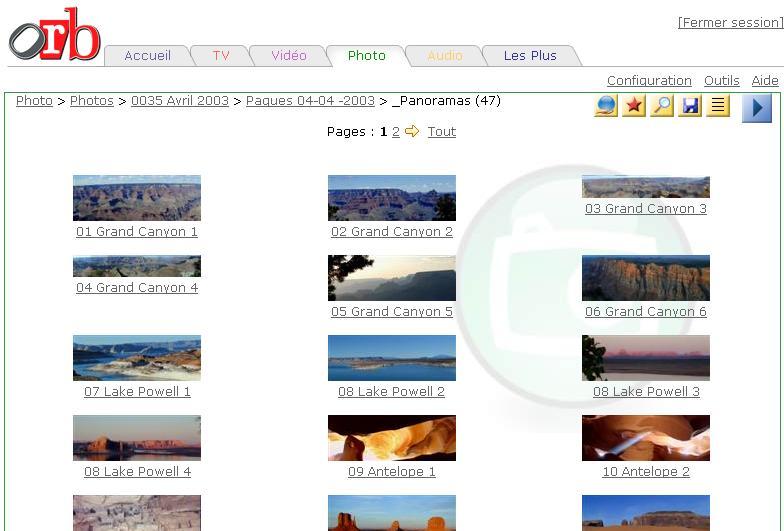Screen dimensions: 784x531
Task: Select the Photo tab
Action: coord(366,56)
